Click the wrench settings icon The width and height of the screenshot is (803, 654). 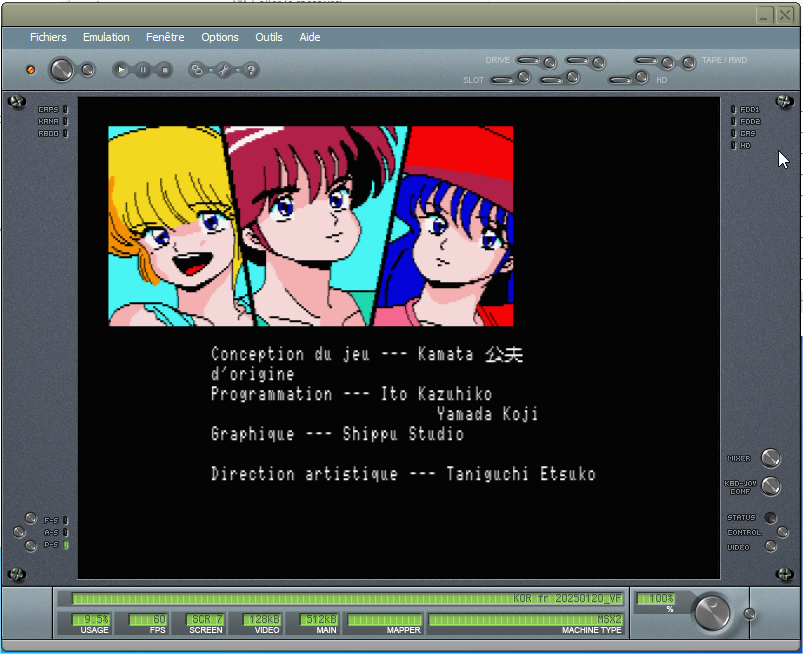[224, 70]
